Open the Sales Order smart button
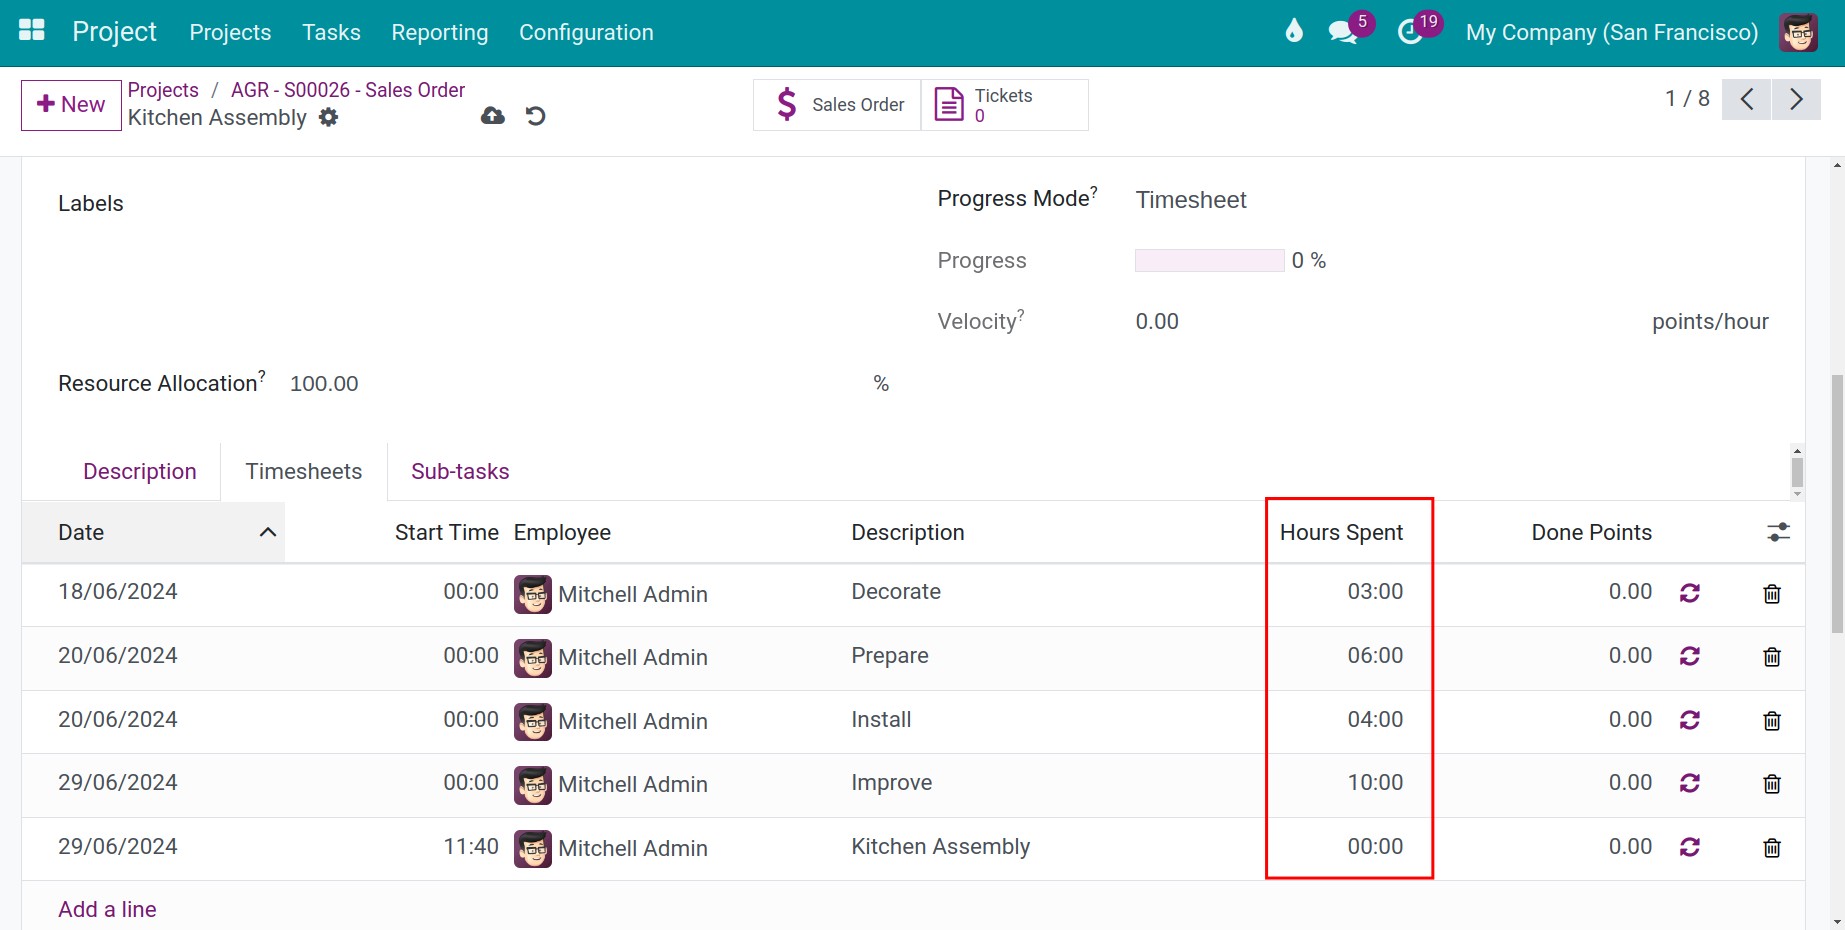 837,105
